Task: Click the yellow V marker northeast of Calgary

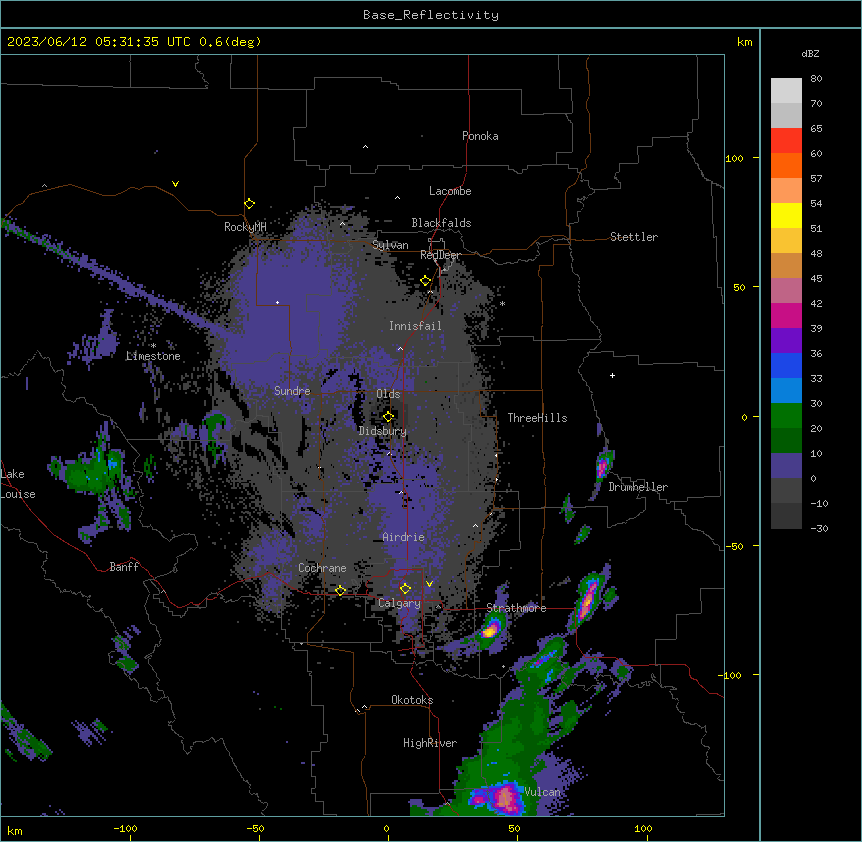Action: click(429, 584)
